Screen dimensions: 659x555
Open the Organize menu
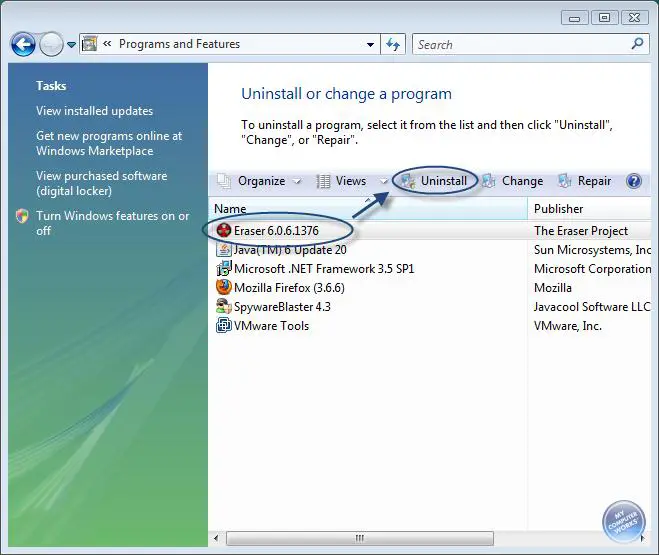(261, 181)
